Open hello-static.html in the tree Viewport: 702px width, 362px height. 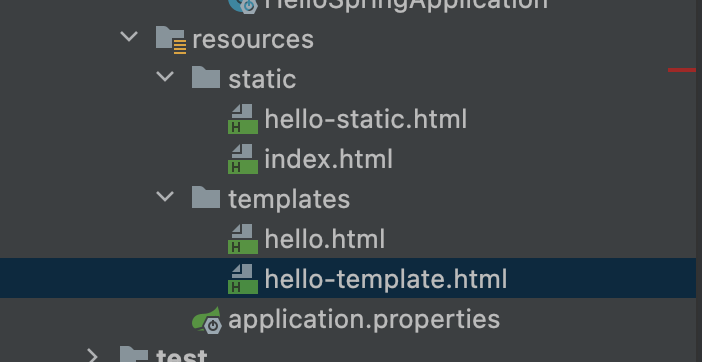coord(366,119)
